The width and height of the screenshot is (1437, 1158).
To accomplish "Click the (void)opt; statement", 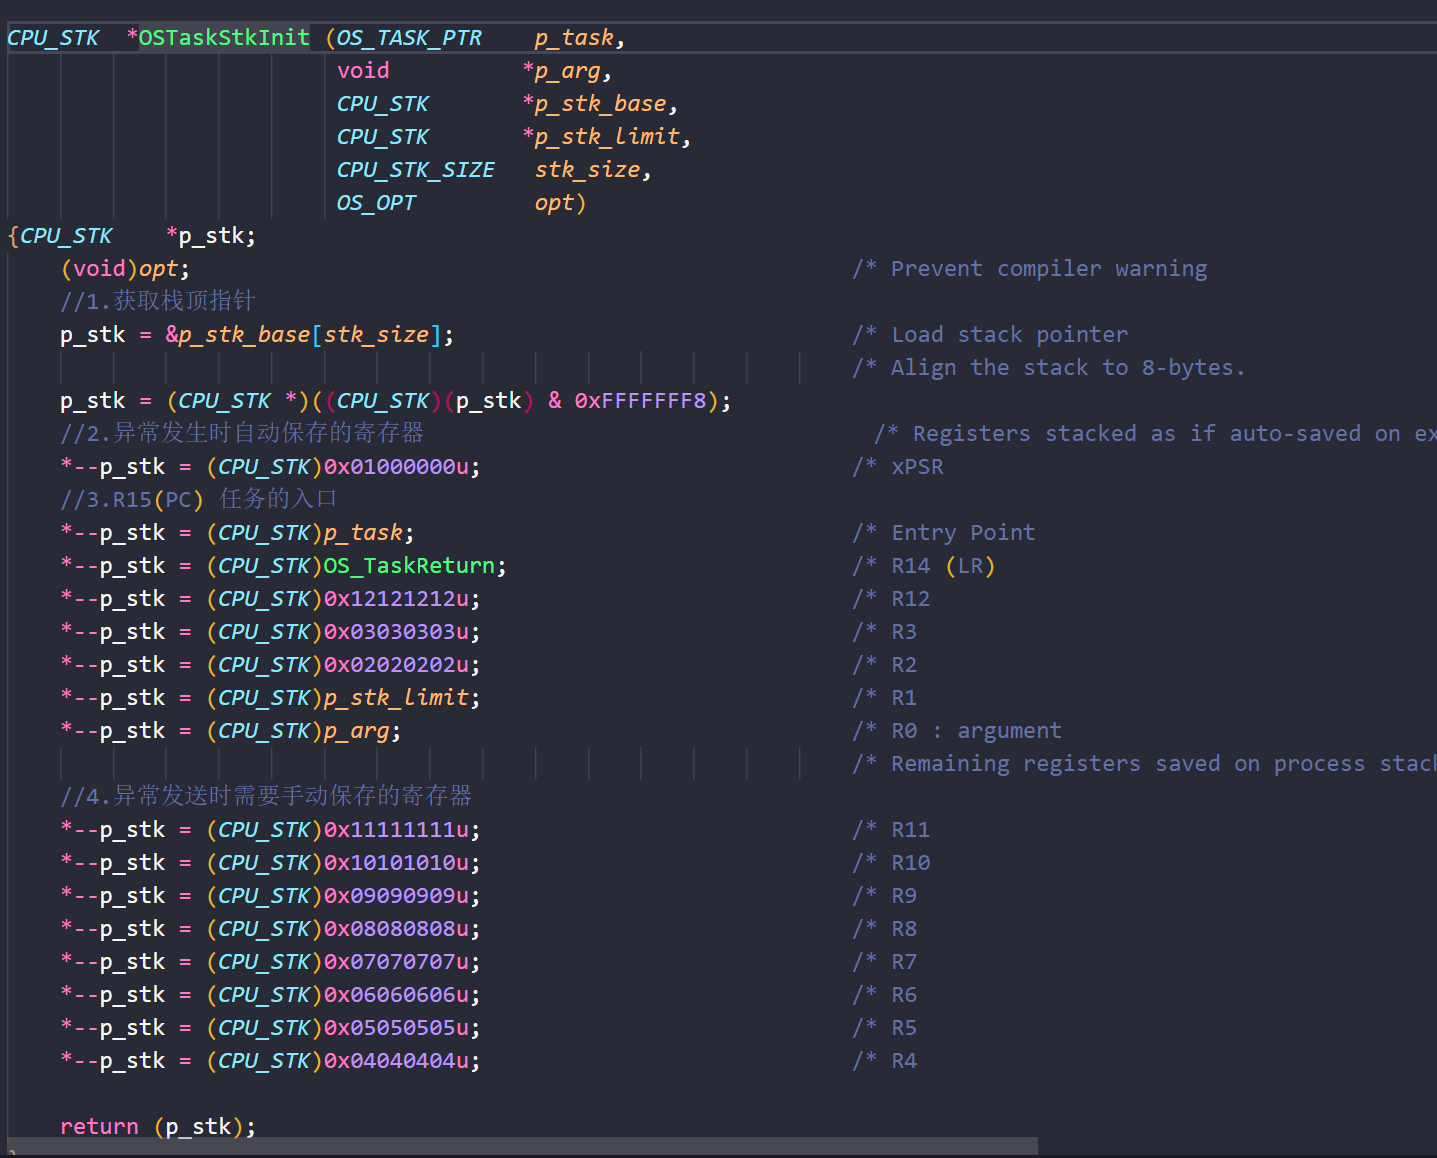I will tap(125, 269).
